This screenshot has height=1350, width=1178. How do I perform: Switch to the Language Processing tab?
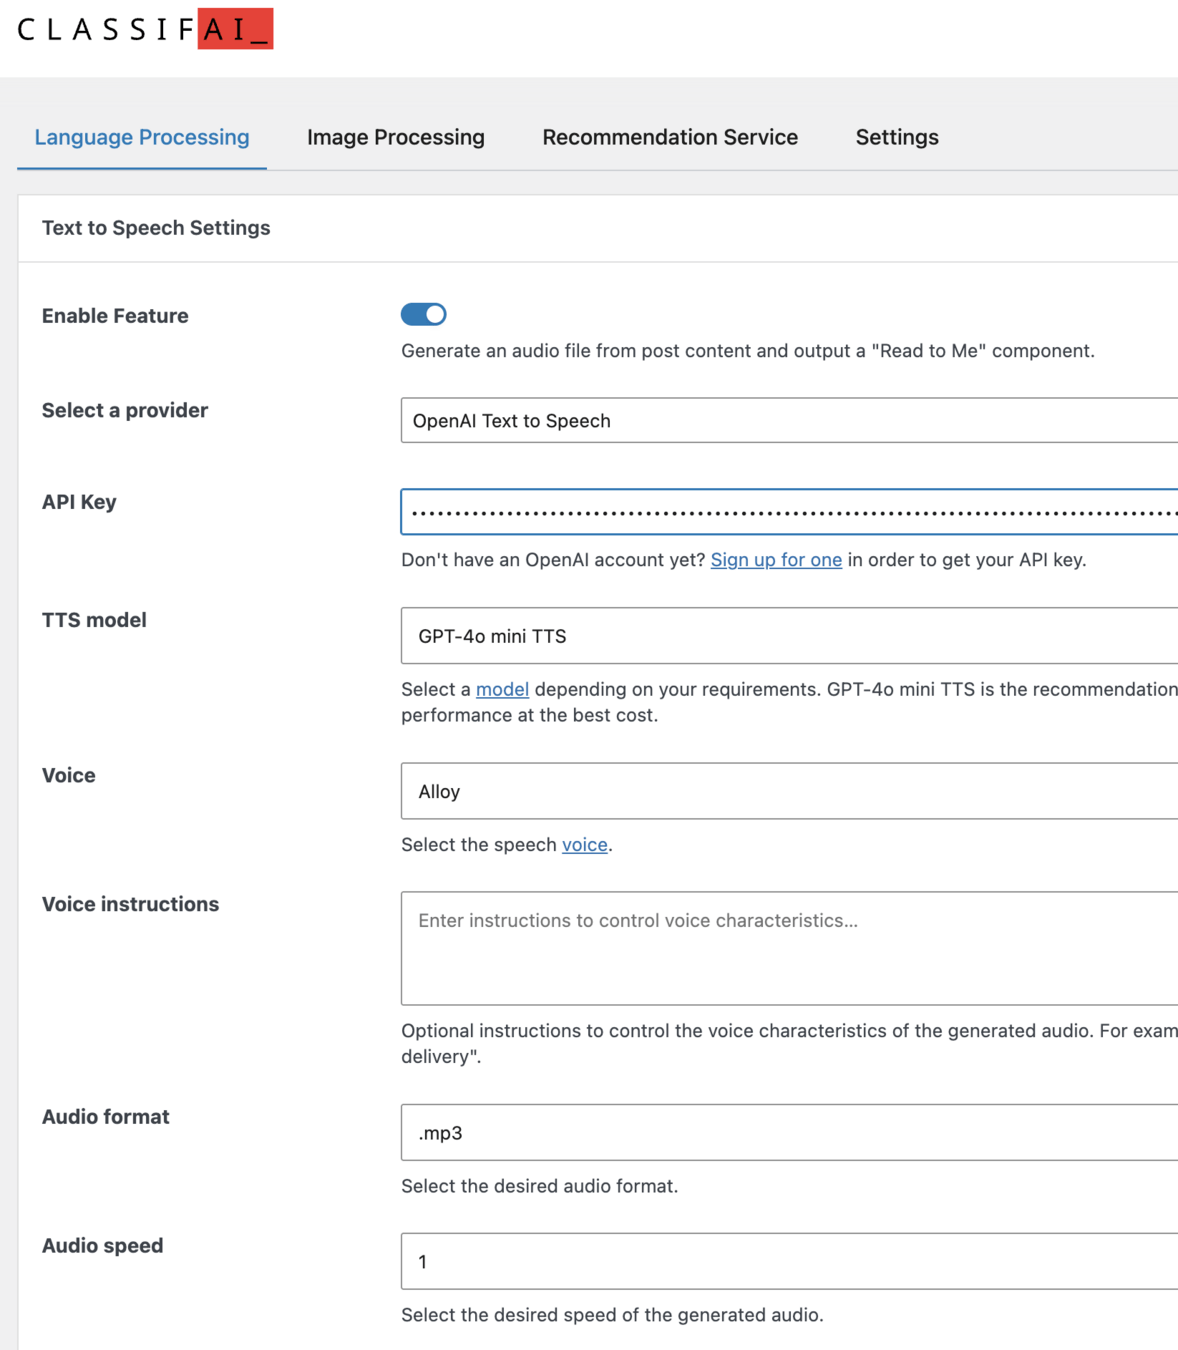click(x=142, y=137)
